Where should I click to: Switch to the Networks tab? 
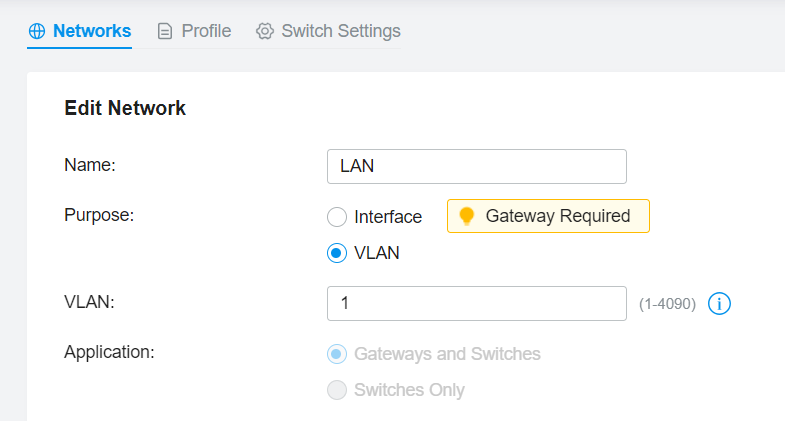click(x=91, y=31)
